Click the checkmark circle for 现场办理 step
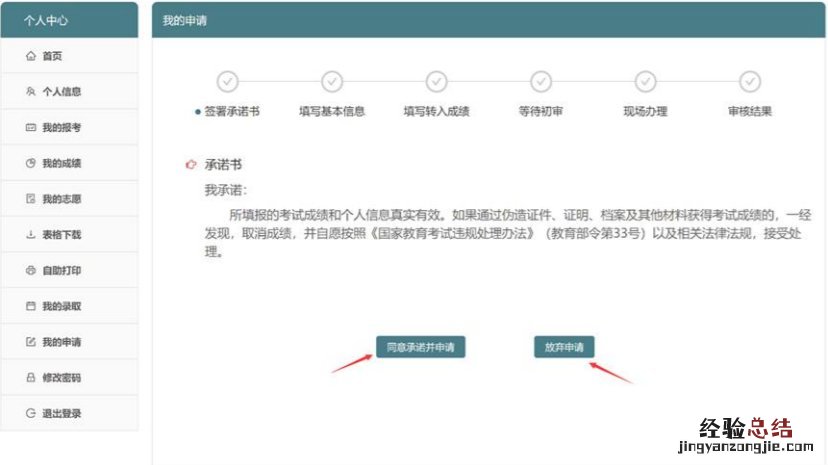 point(645,82)
